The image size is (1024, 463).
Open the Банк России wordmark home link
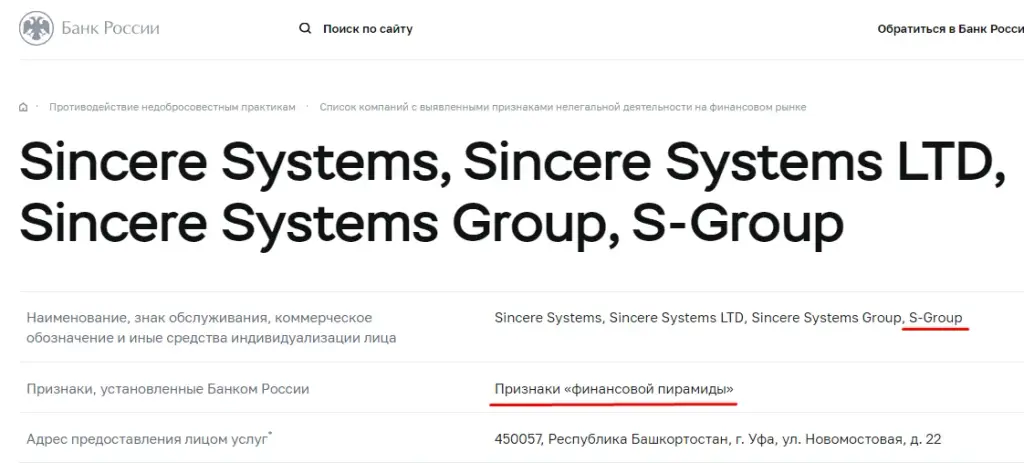(x=110, y=29)
